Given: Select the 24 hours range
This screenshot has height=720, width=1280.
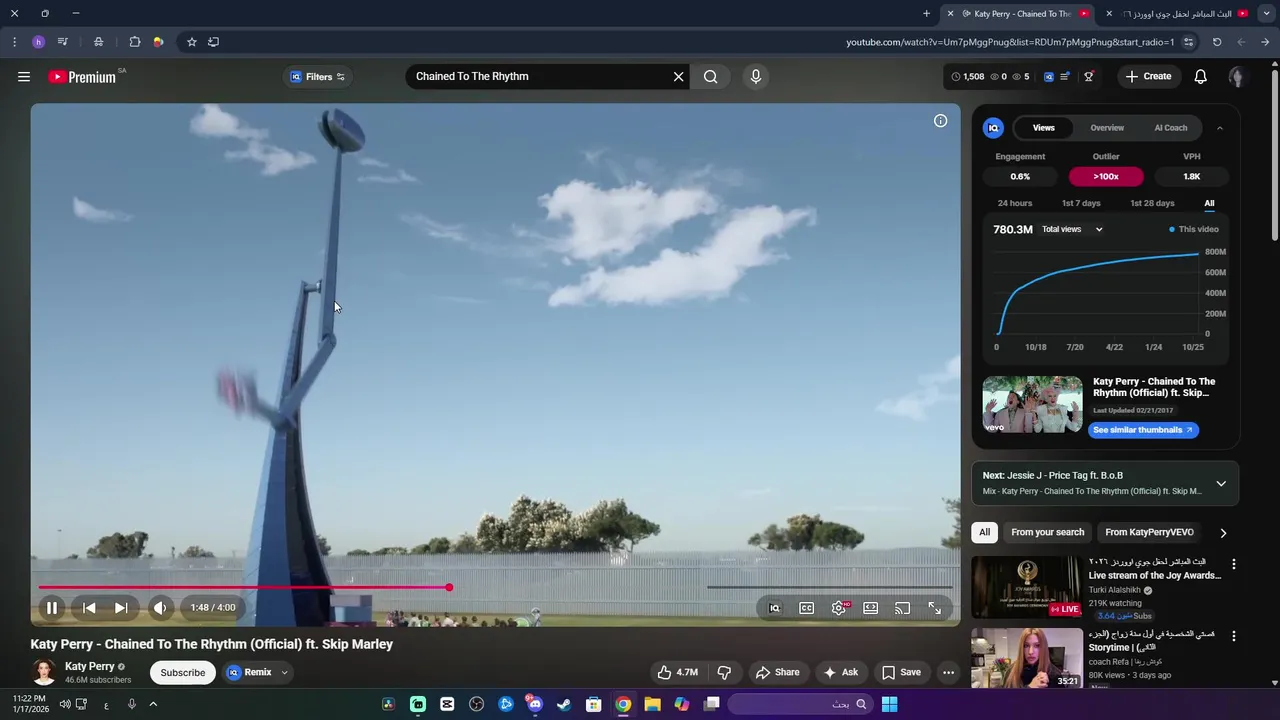Looking at the screenshot, I should tap(1015, 203).
